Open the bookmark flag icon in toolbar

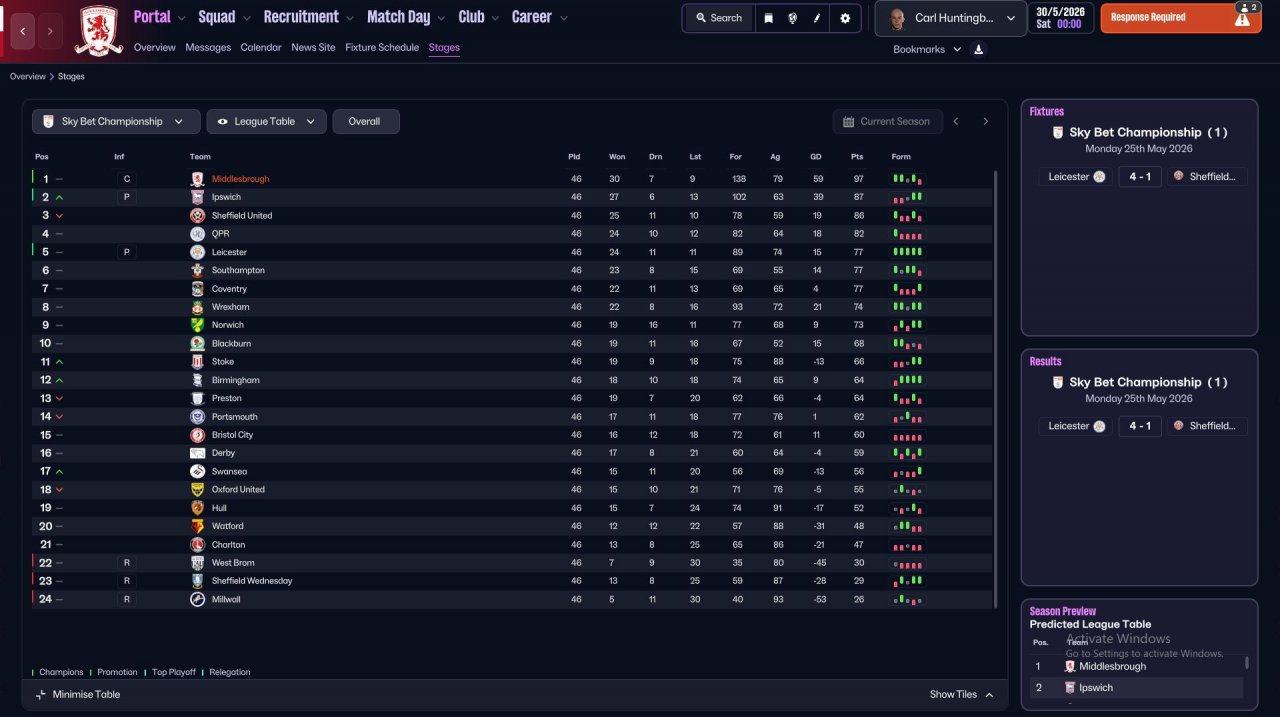pos(769,18)
